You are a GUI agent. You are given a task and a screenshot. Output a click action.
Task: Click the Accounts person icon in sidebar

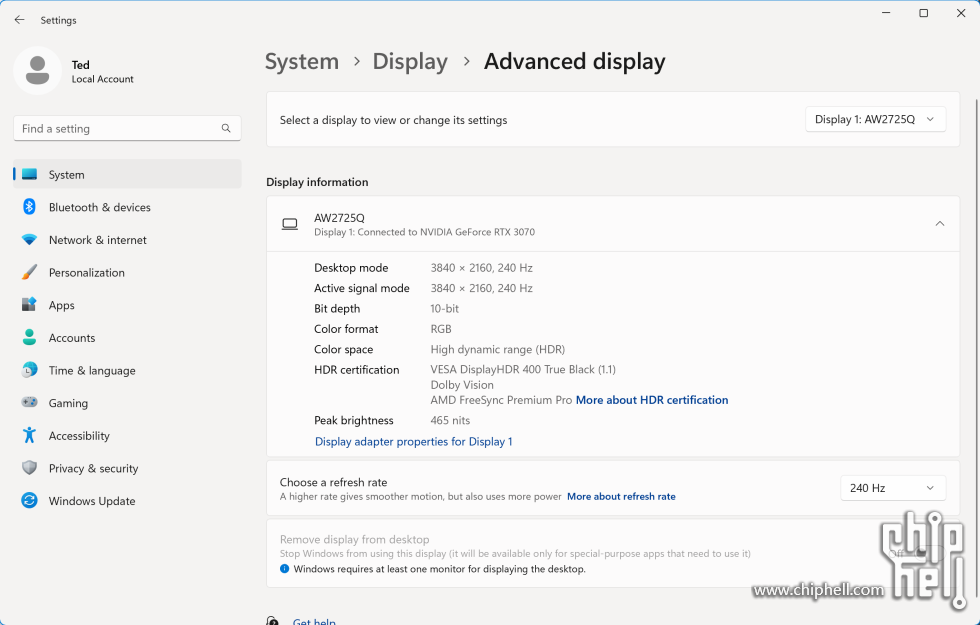point(29,337)
